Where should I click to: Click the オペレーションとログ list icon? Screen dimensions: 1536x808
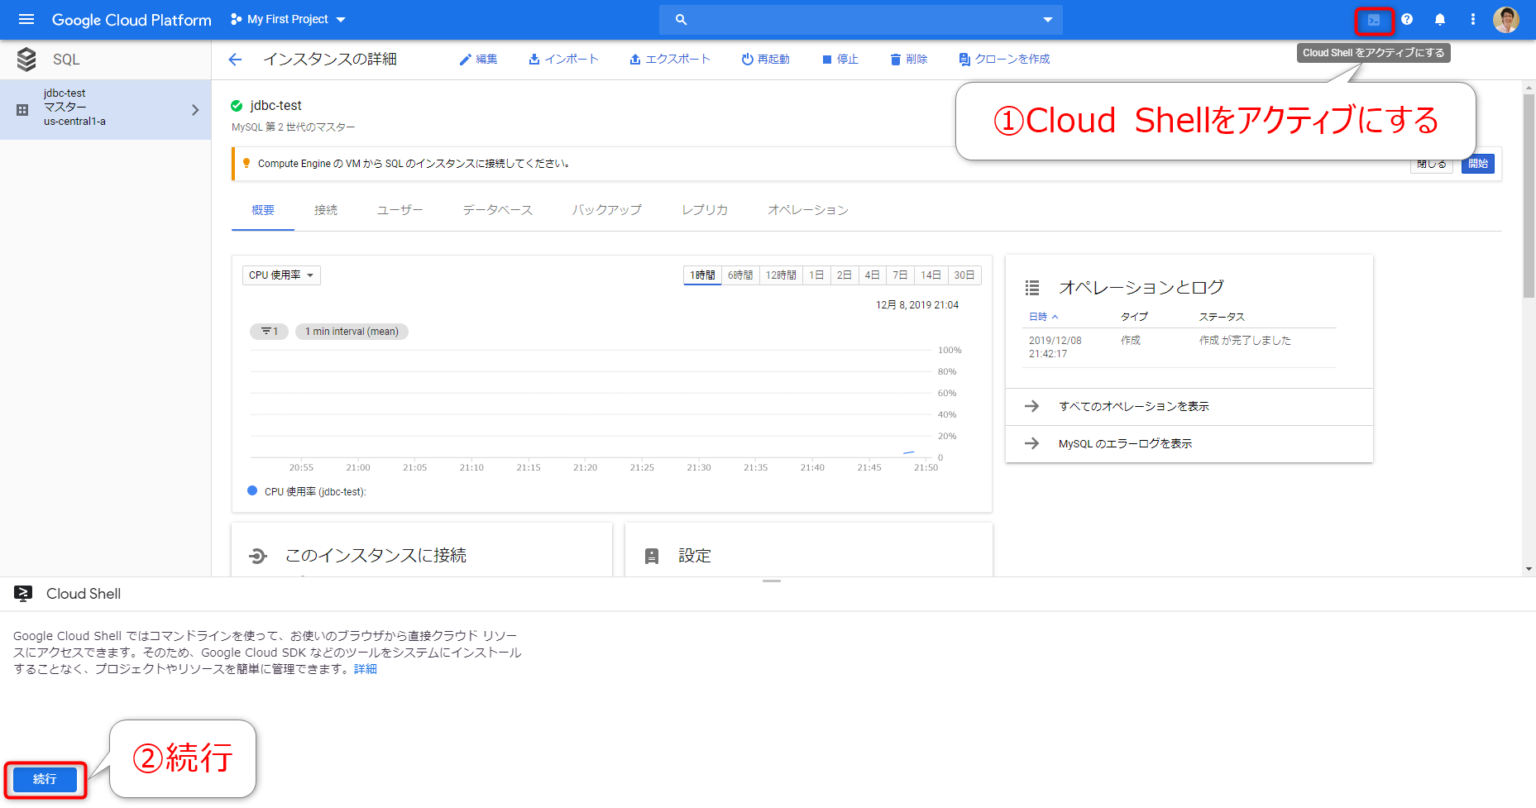(1032, 287)
